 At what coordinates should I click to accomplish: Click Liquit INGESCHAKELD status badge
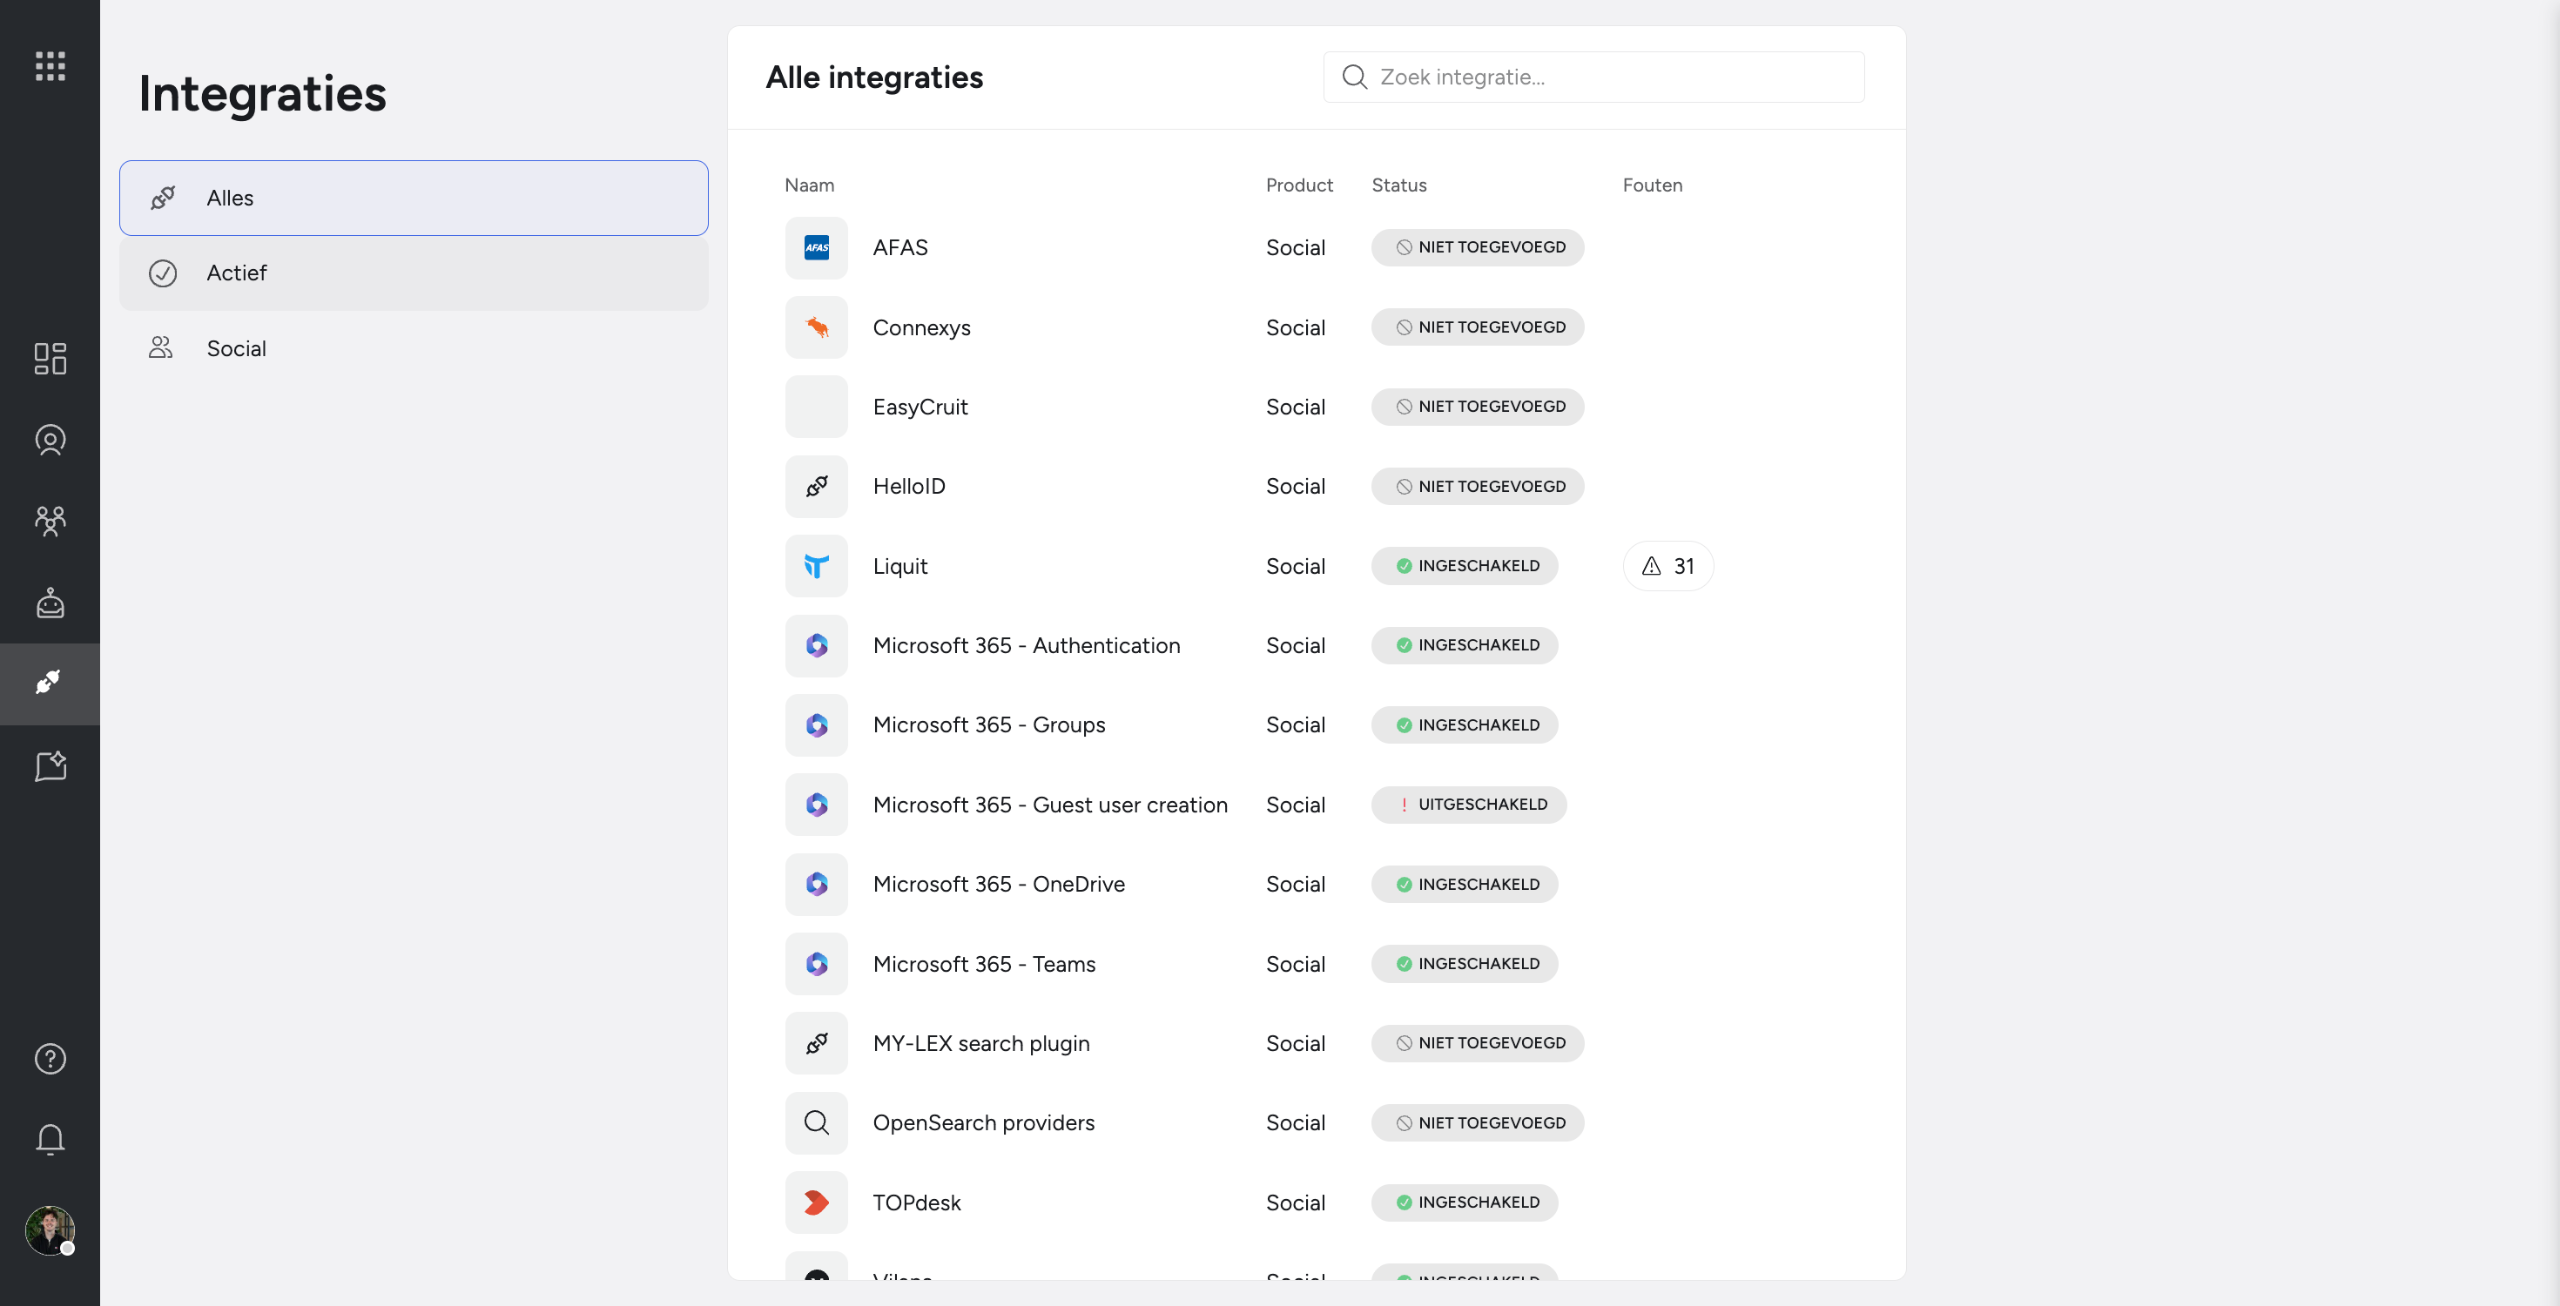tap(1464, 566)
